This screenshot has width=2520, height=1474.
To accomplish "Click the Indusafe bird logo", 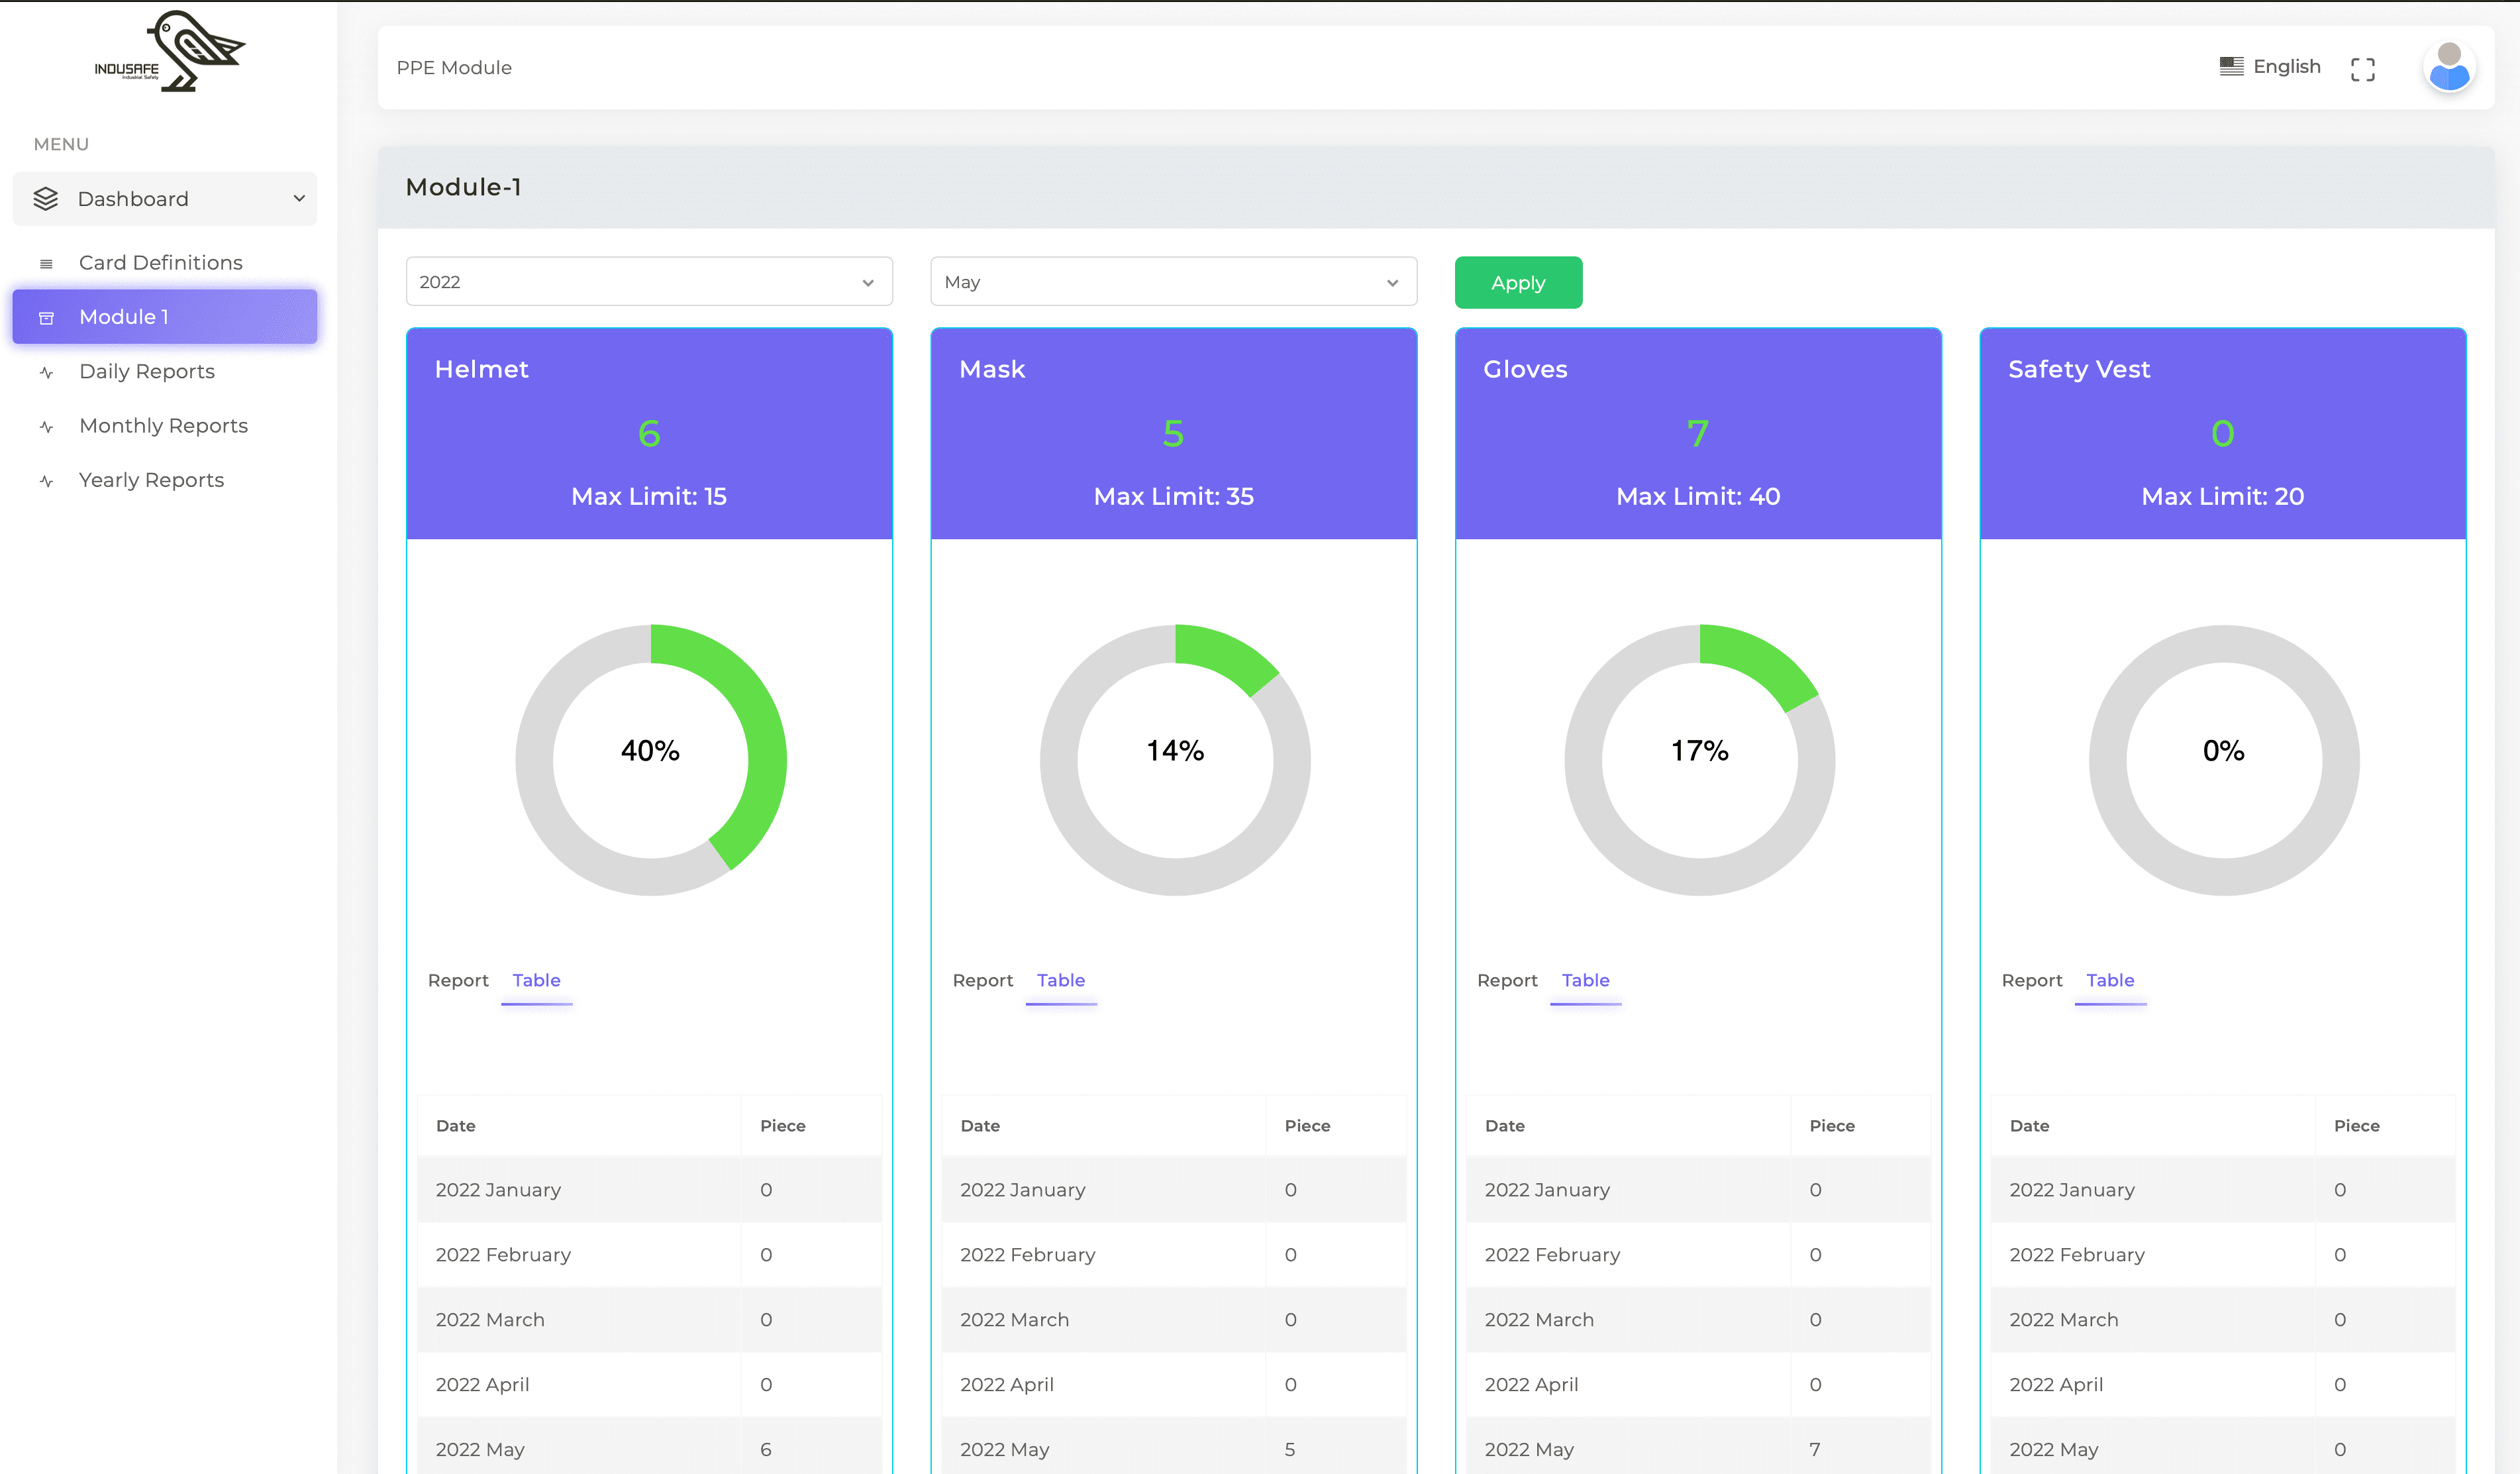I will 170,52.
